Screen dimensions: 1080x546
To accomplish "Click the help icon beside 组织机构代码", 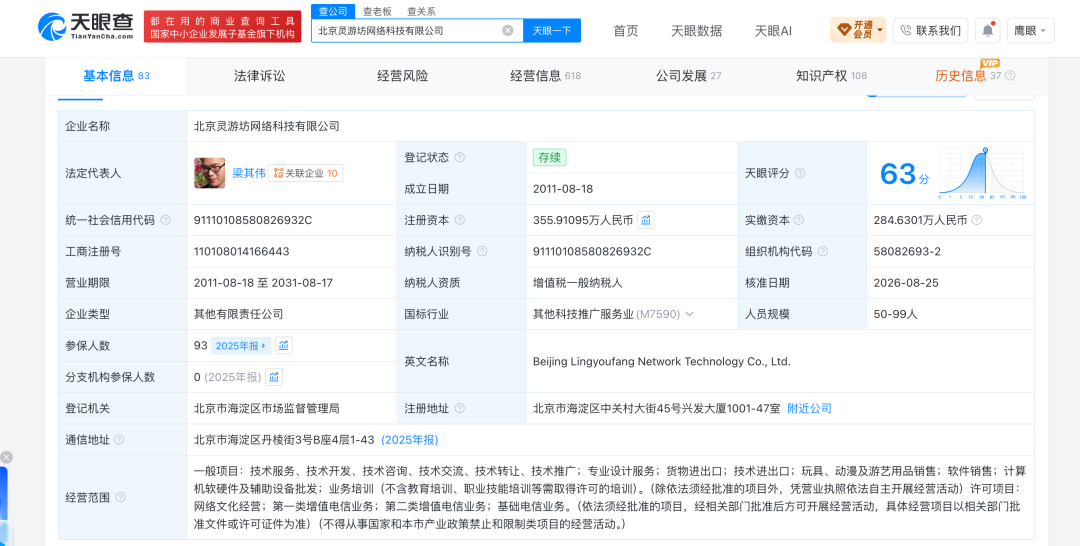I will [x=823, y=251].
